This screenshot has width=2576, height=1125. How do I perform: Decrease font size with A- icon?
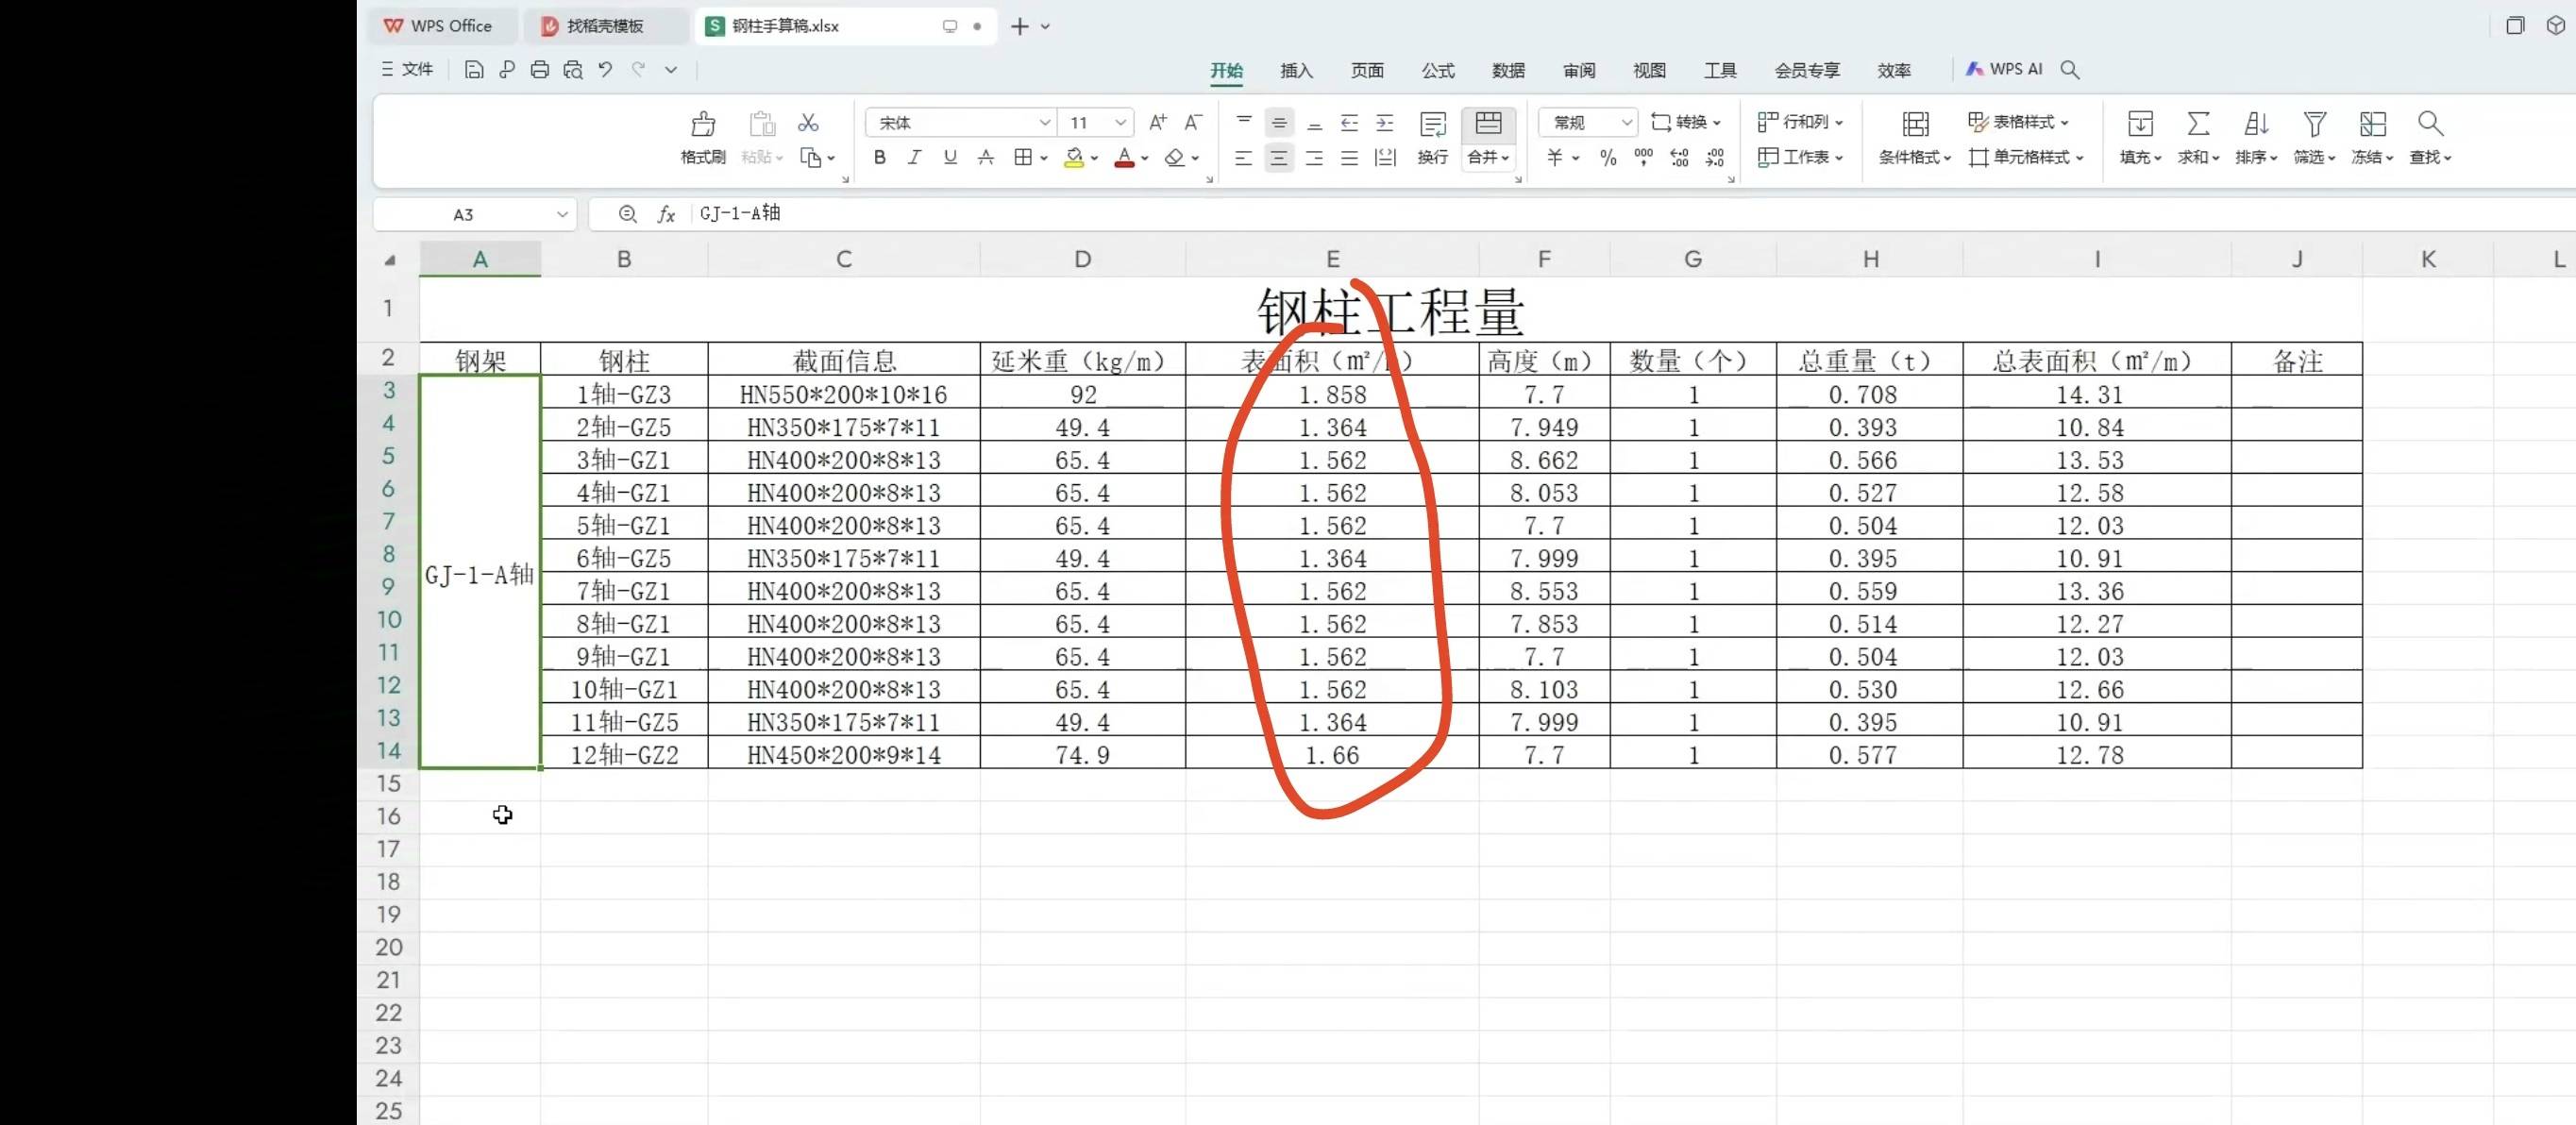(x=1193, y=122)
